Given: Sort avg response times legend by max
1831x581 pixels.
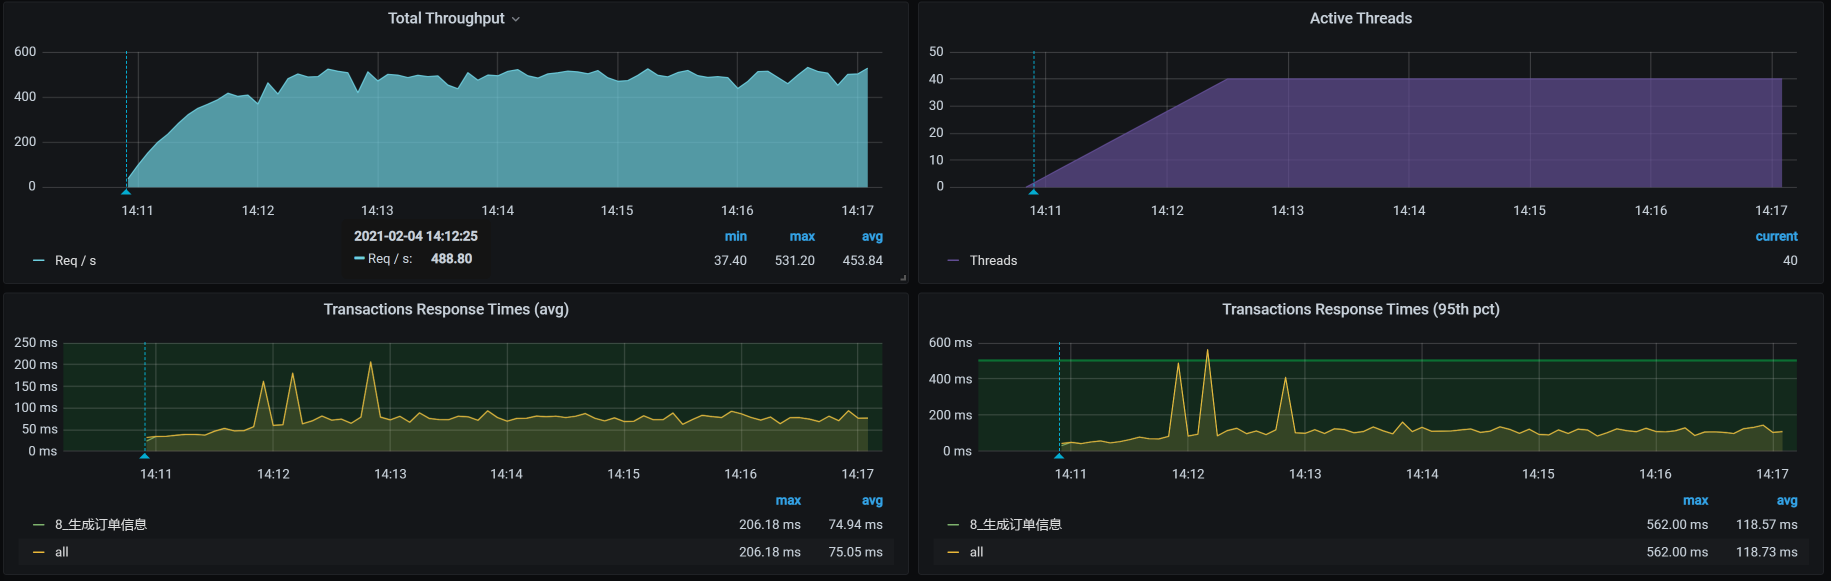Looking at the screenshot, I should (x=788, y=501).
